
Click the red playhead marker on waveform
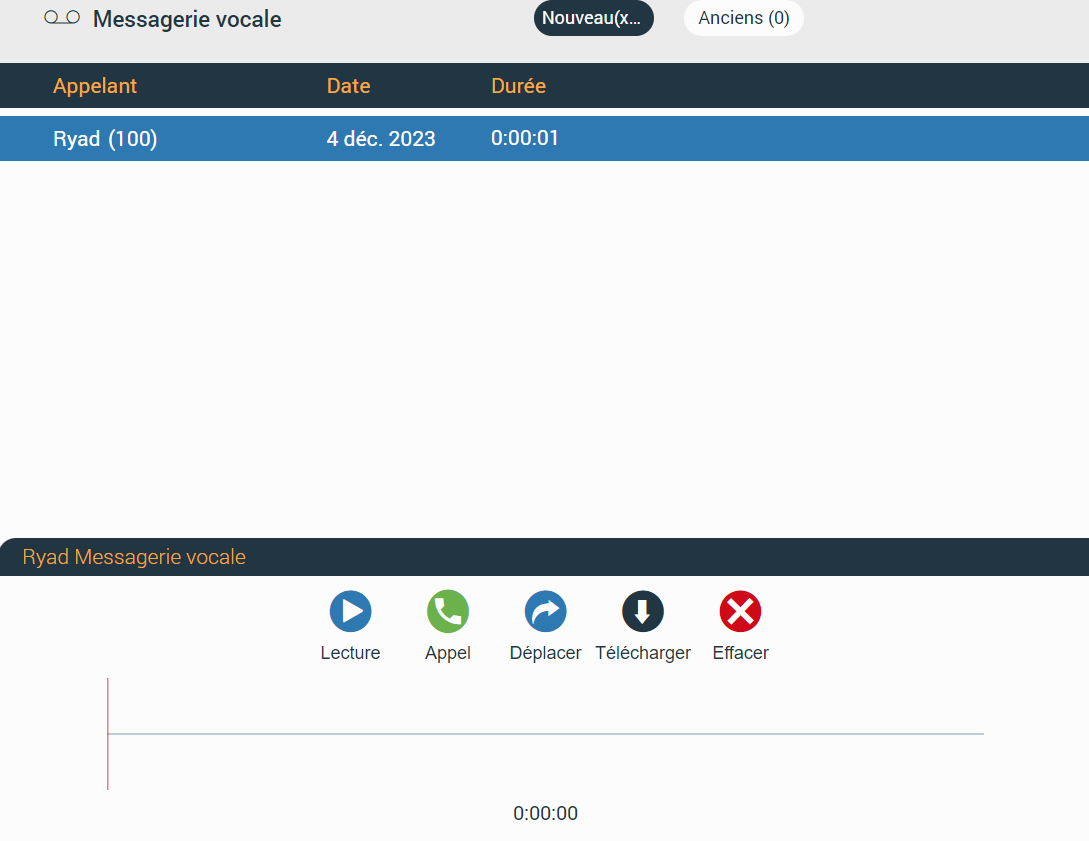tap(108, 733)
